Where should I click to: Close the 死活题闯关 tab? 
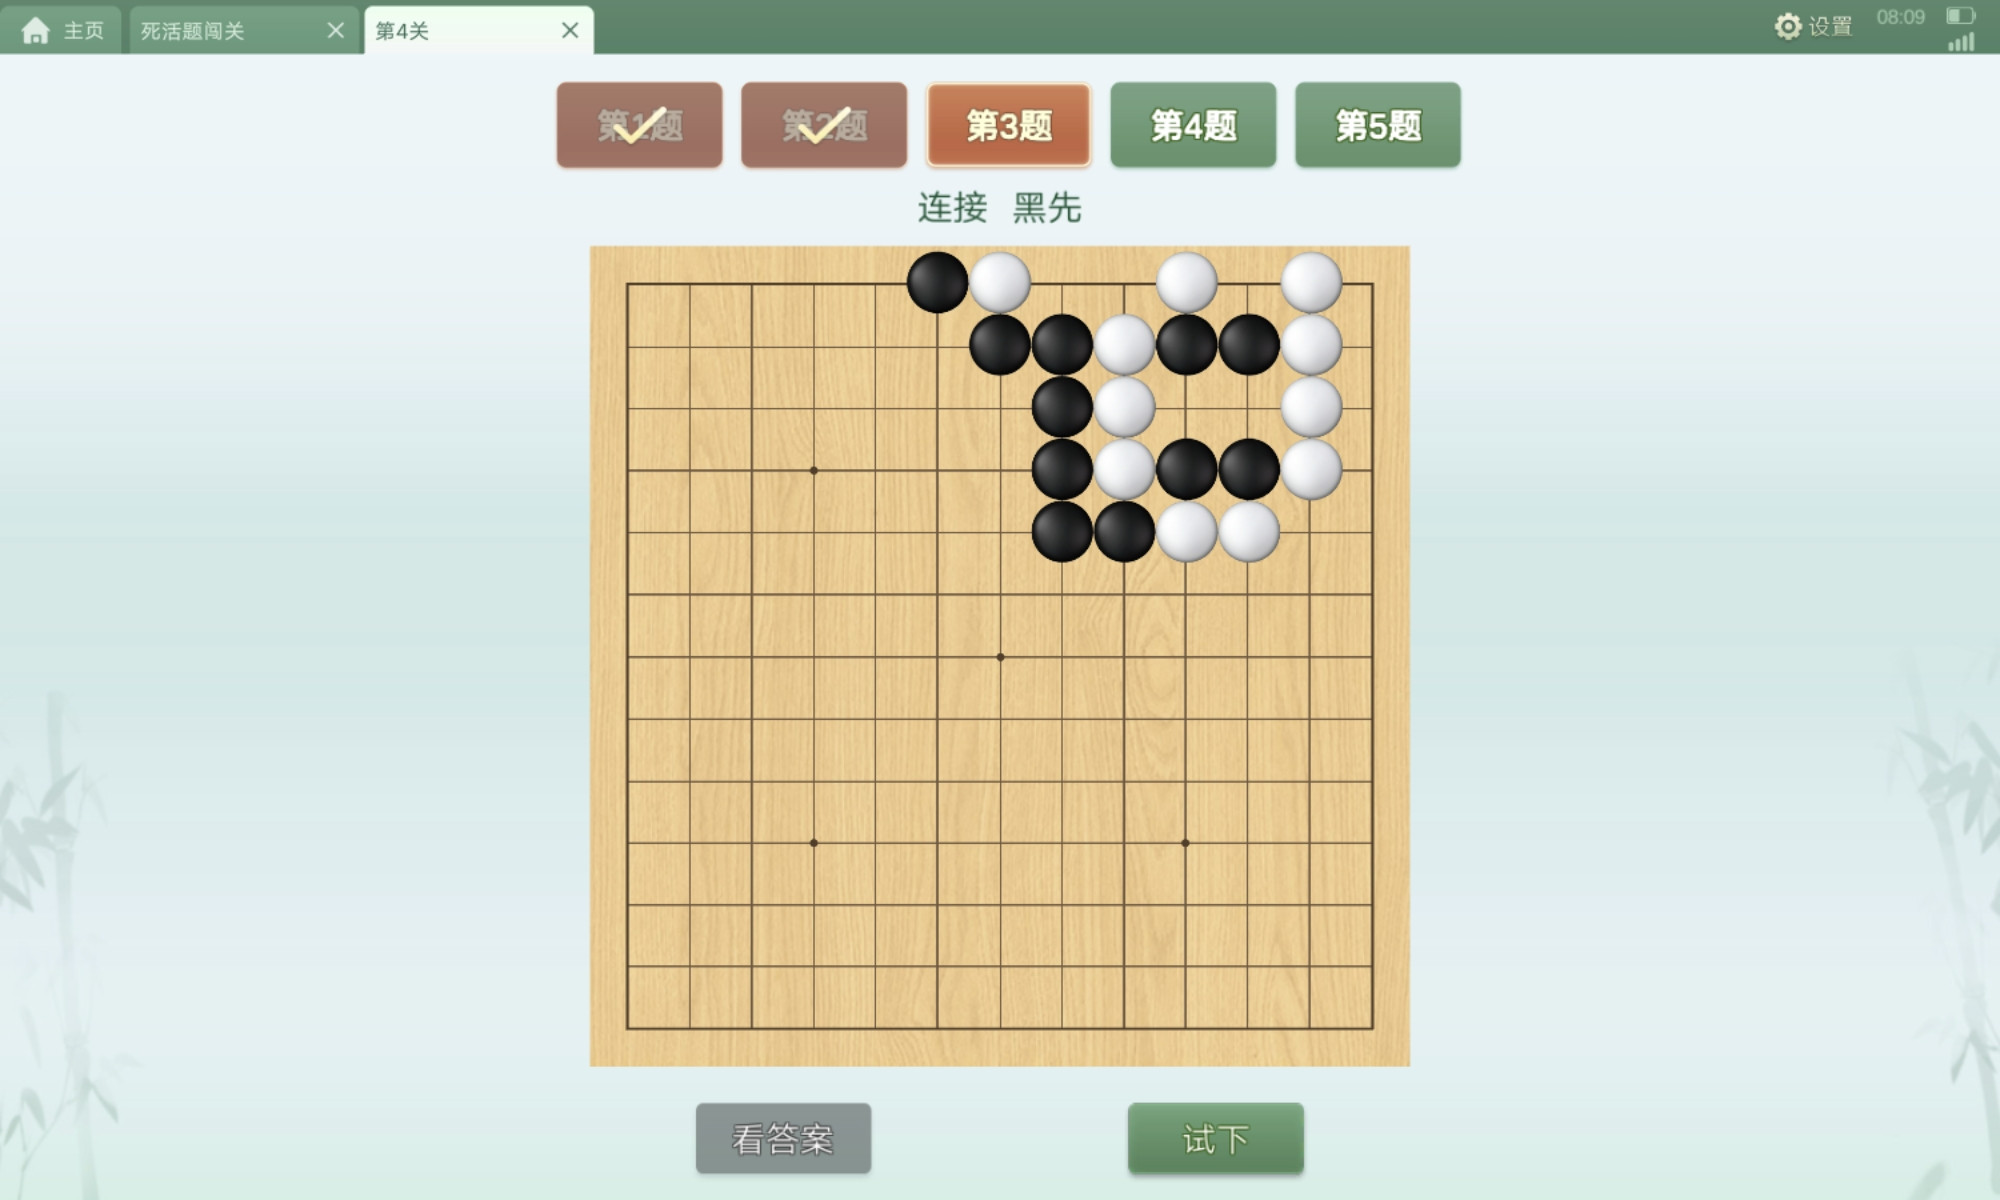coord(336,31)
